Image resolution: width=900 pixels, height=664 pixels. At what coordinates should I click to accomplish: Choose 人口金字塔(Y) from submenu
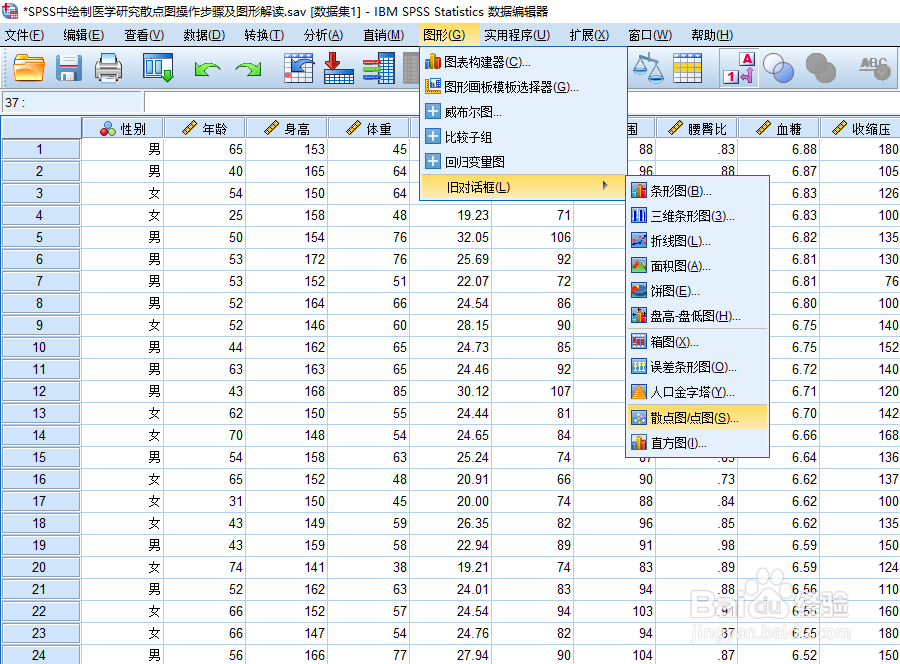(698, 393)
